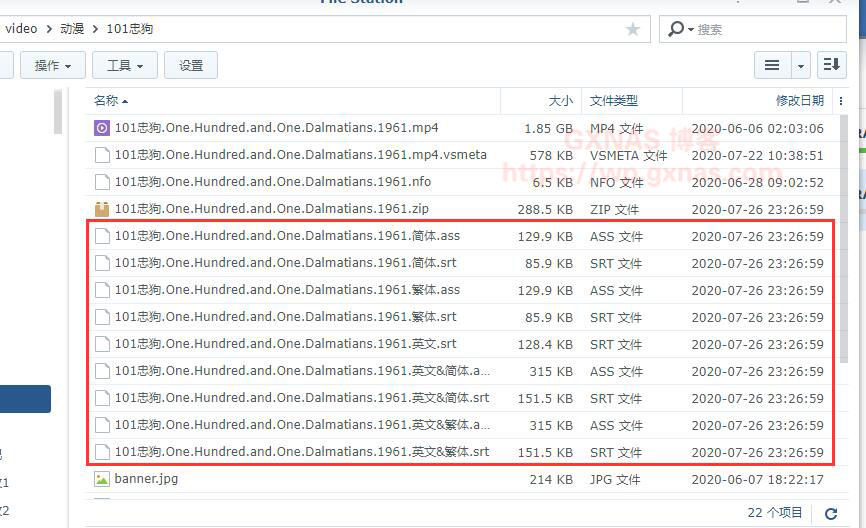The width and height of the screenshot is (866, 528).
Task: Click the list view mode icon
Action: tap(772, 65)
